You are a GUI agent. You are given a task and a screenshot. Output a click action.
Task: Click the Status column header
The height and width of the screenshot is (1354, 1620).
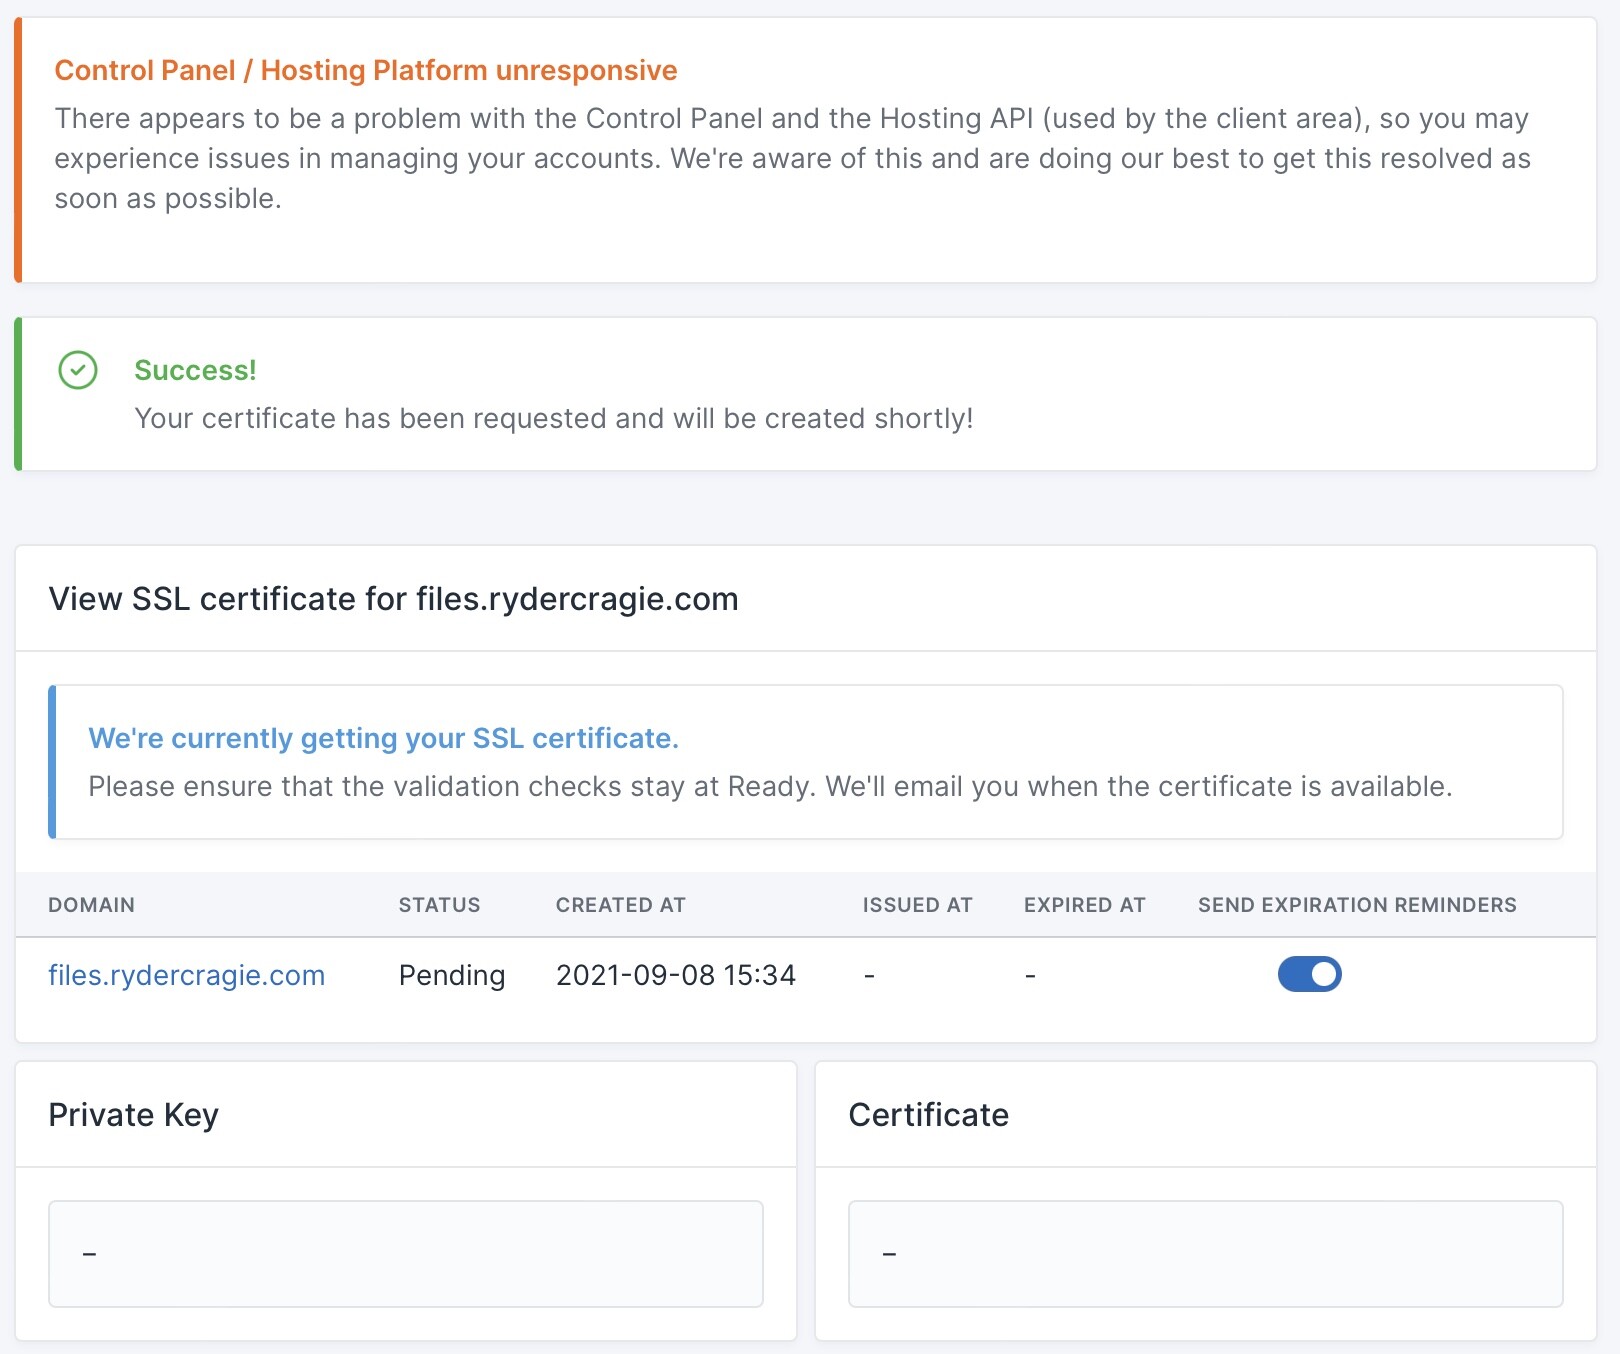click(439, 905)
